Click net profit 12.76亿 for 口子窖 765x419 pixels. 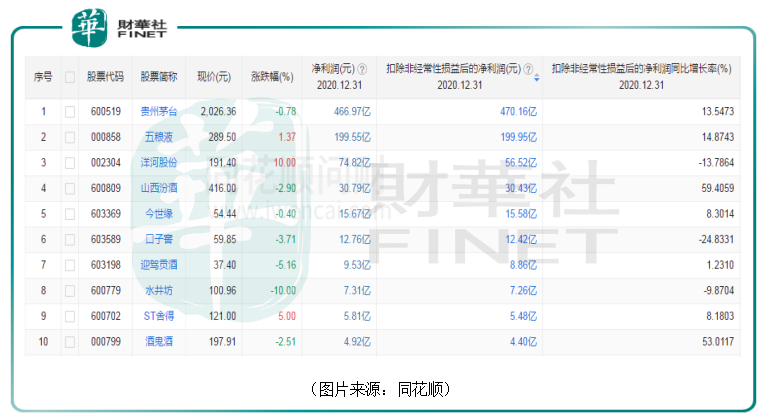(355, 239)
